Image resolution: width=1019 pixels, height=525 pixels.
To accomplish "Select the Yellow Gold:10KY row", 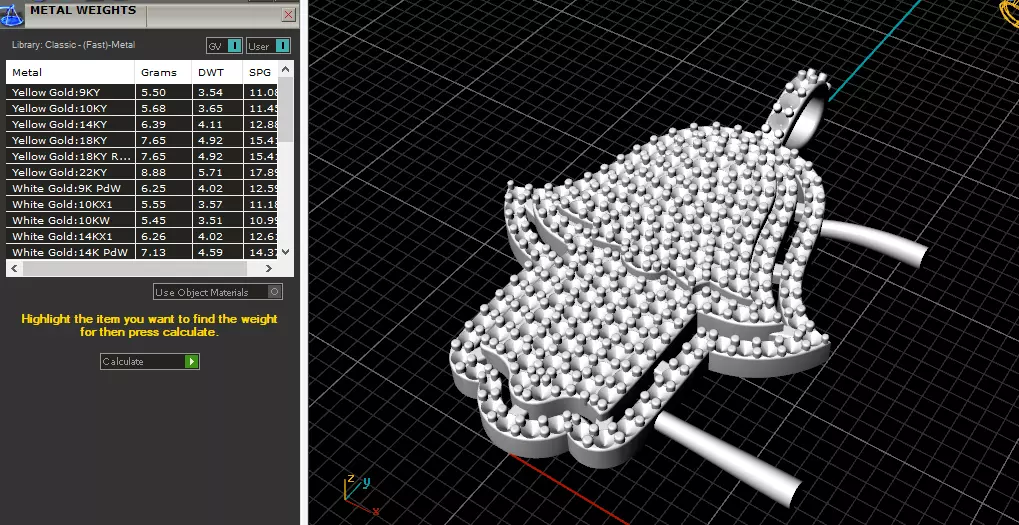I will [x=142, y=109].
